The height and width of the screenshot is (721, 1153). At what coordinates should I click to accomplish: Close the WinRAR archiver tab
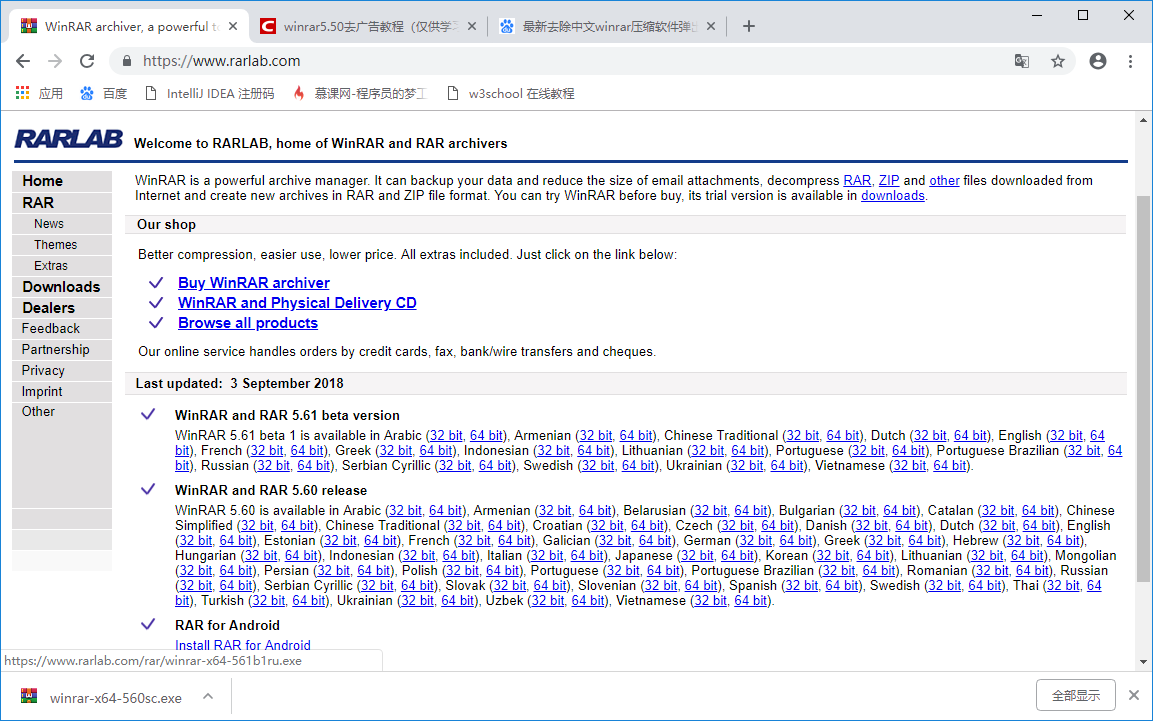(233, 26)
